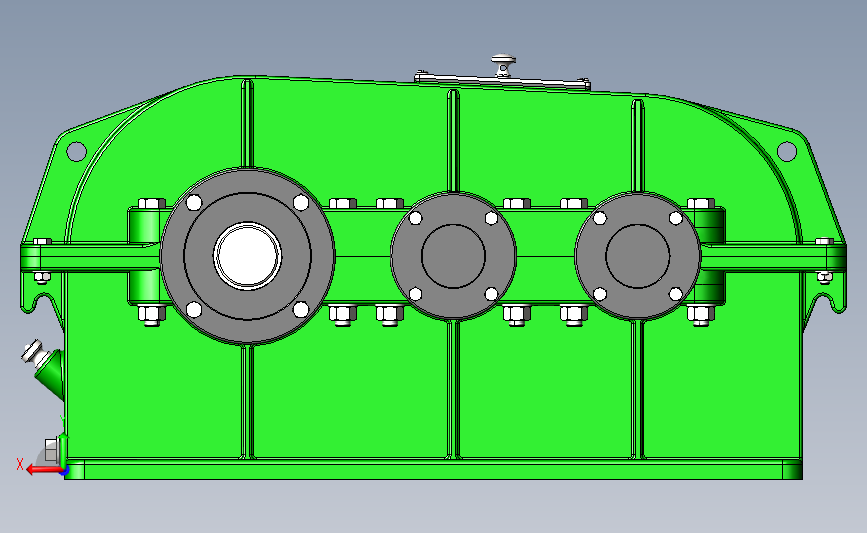
Task: Click the right hook-shaped lifting notch under the flange
Action: [823, 301]
